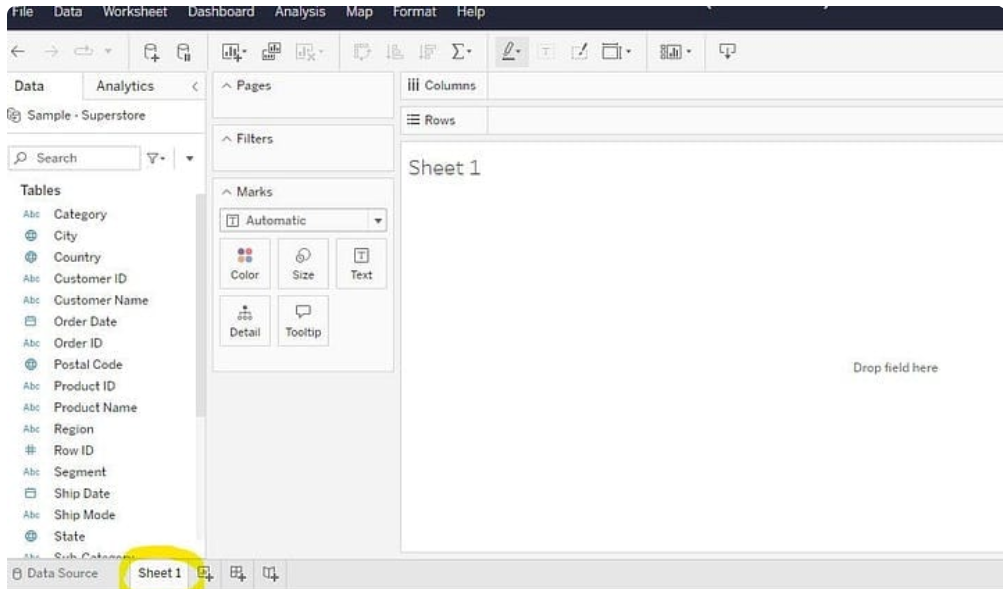Screen dimensions: 1003x589
Task: Open the Detail marks card
Action: 245,321
